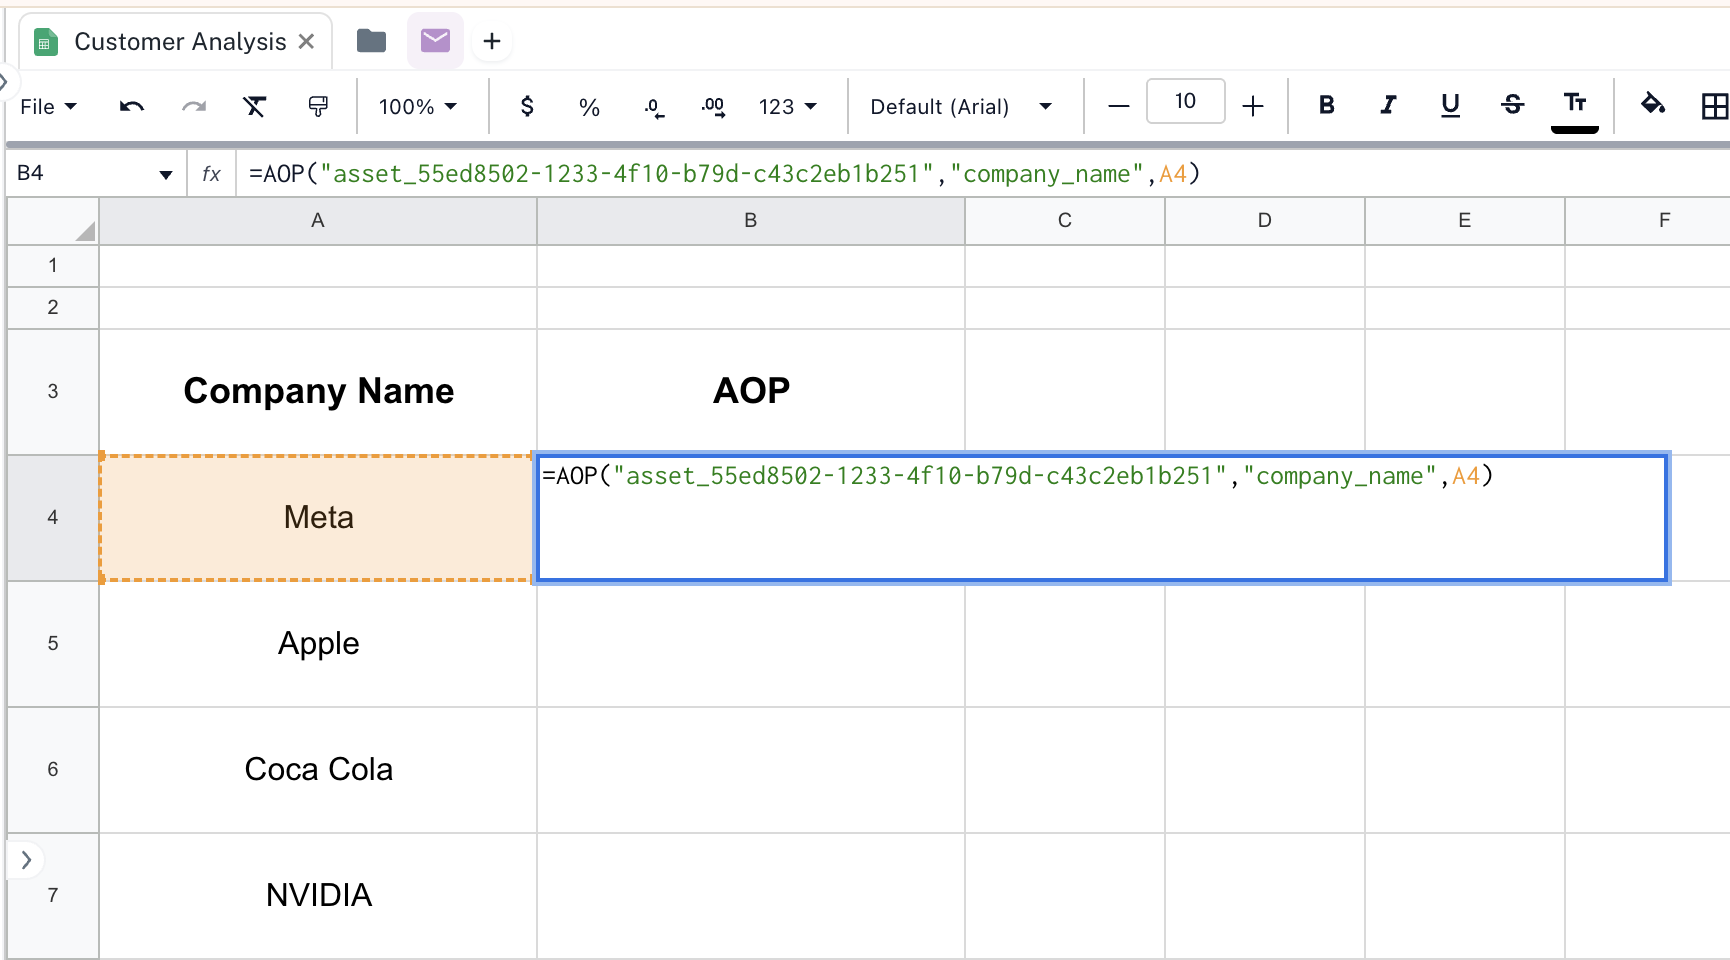
Task: Open the purple mail icon tab
Action: coord(435,41)
